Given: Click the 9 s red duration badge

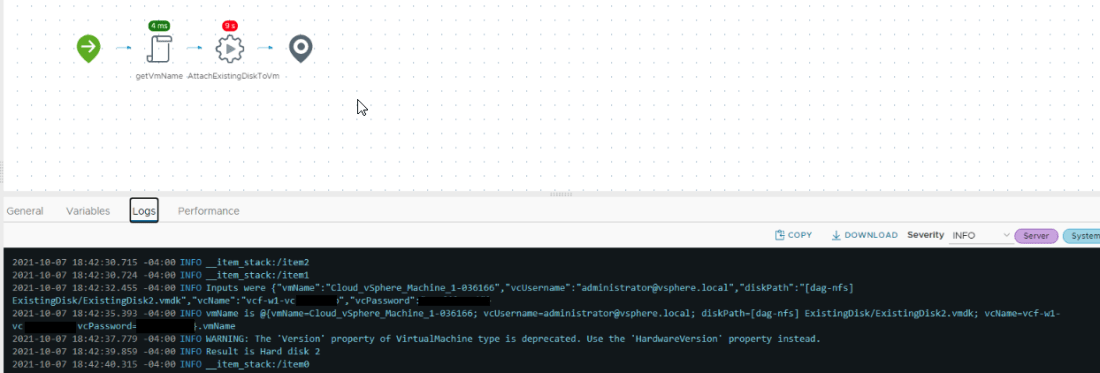Looking at the screenshot, I should point(230,26).
